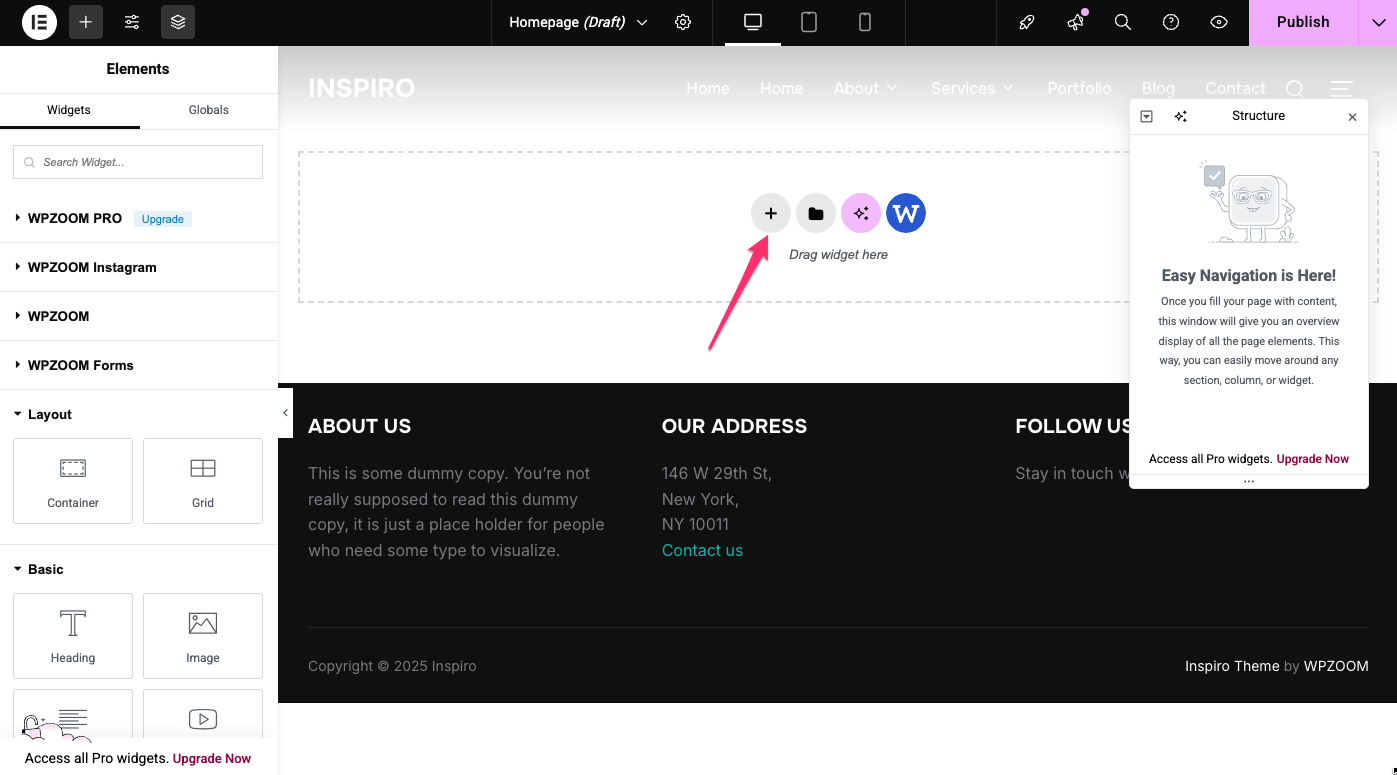Switch to tablet preview mode
Screen dimensions: 1397x775
(x=809, y=22)
